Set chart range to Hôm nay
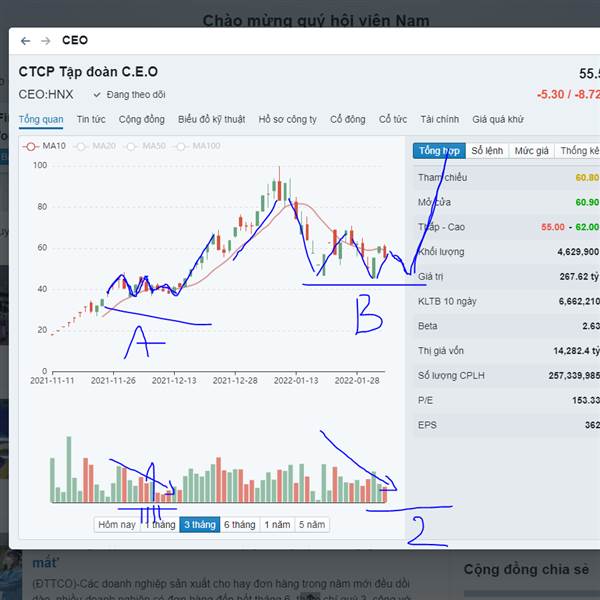 click(117, 525)
